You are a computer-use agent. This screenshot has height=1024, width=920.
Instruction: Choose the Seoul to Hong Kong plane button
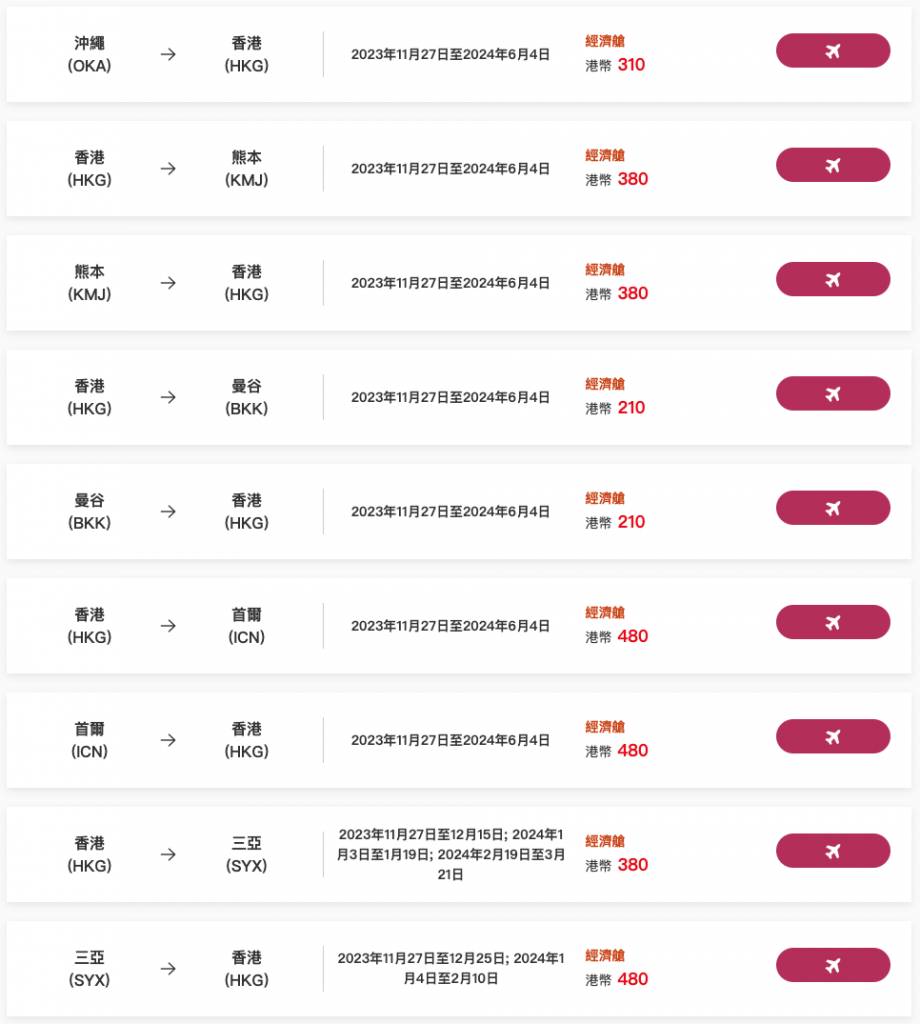coord(832,737)
